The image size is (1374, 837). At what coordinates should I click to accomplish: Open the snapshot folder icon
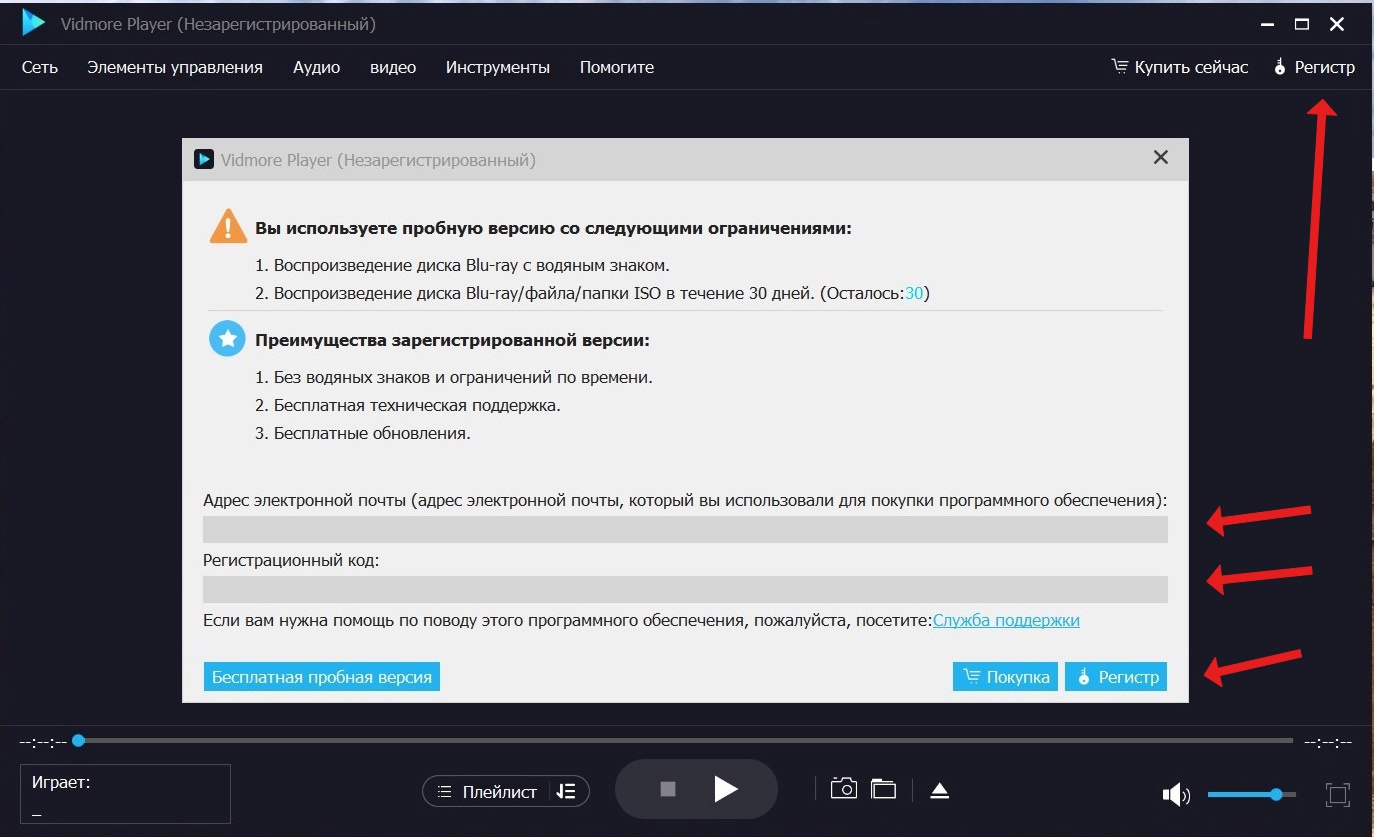point(883,789)
